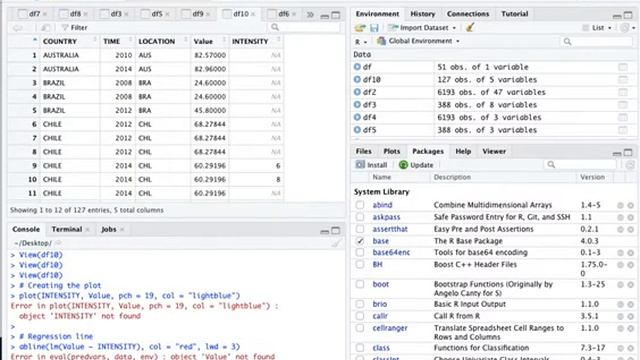Check the boot package checkbox
The image size is (640, 360).
tap(360, 284)
